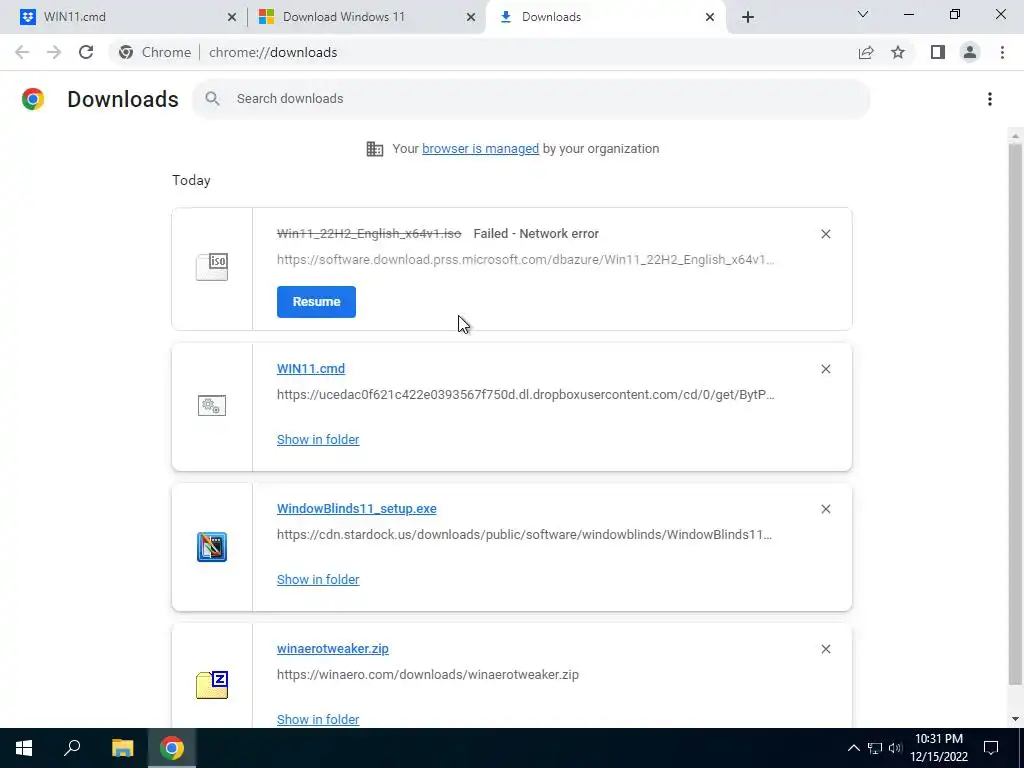Open Windows taskbar search
The width and height of the screenshot is (1024, 768).
72,748
